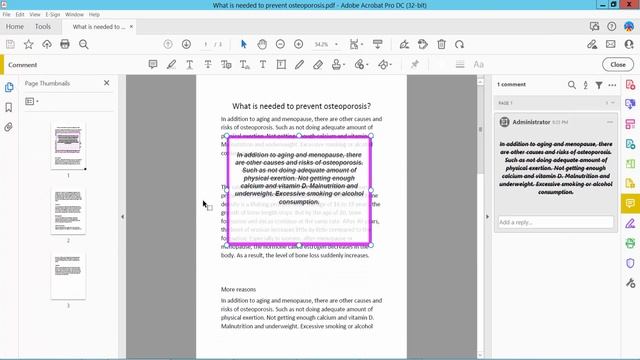640x360 pixels.
Task: Go to the next page arrow
Action: pos(186,44)
